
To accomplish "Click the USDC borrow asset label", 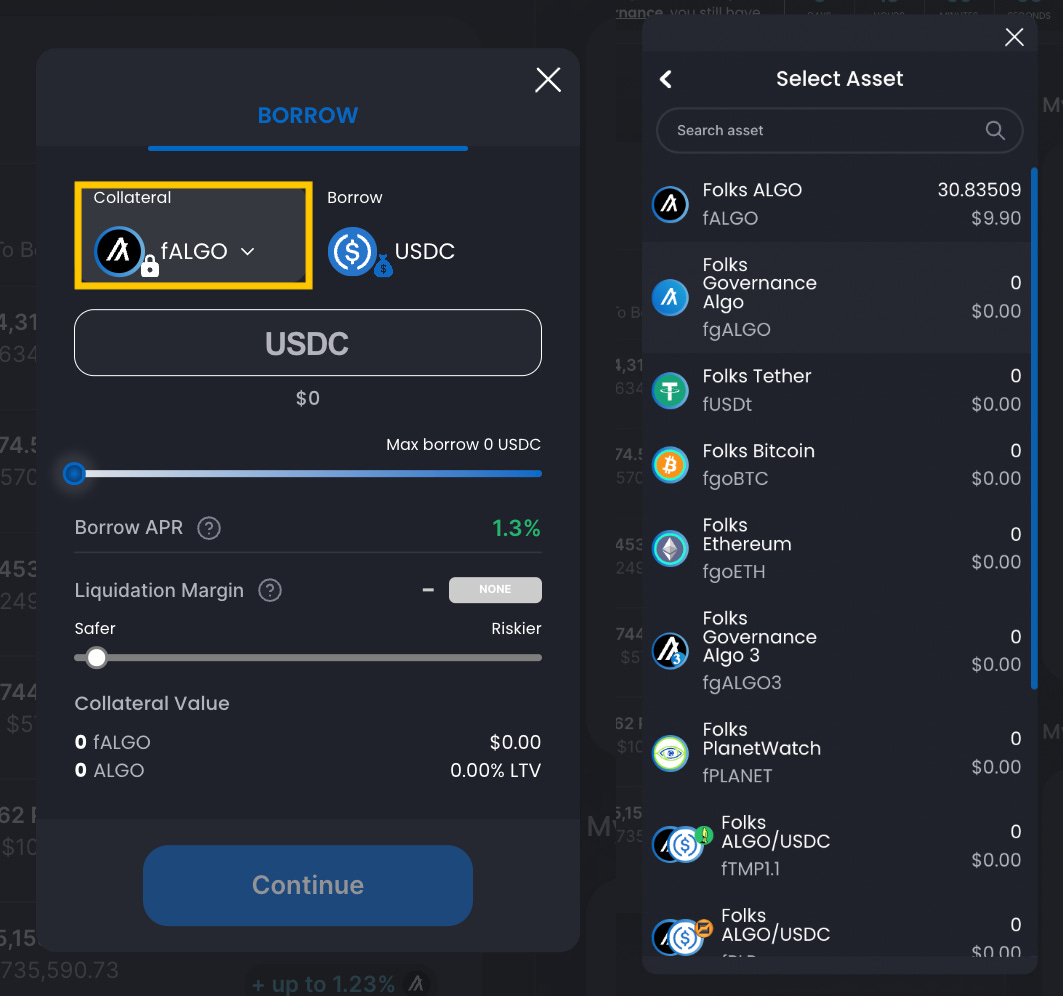I will click(x=424, y=252).
